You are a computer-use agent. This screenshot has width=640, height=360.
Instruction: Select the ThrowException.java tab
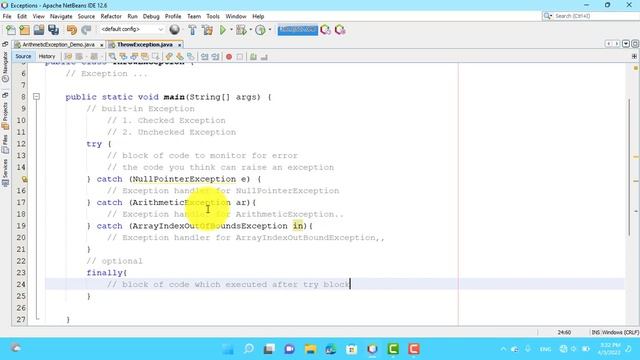click(x=144, y=44)
